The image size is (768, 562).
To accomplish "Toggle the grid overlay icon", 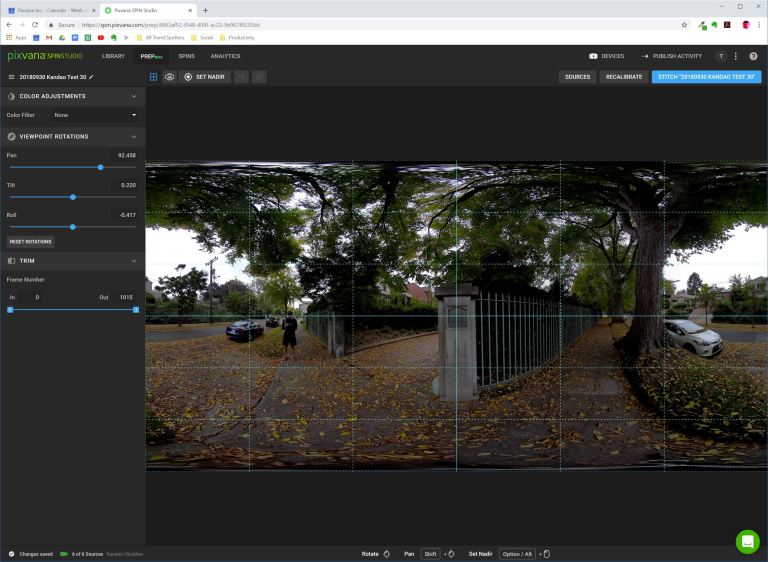I will tap(154, 76).
